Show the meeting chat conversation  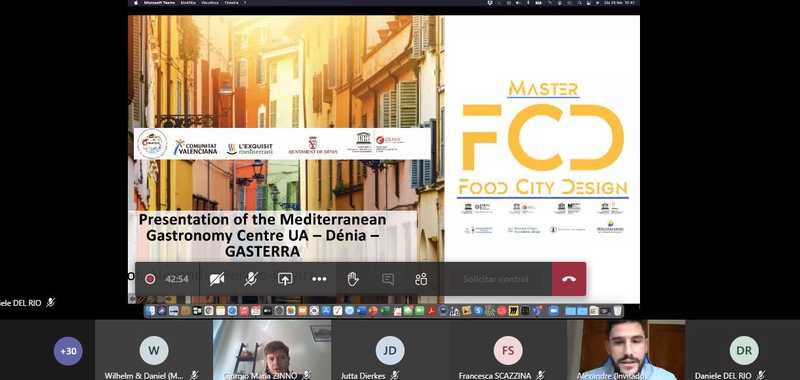pyautogui.click(x=388, y=279)
